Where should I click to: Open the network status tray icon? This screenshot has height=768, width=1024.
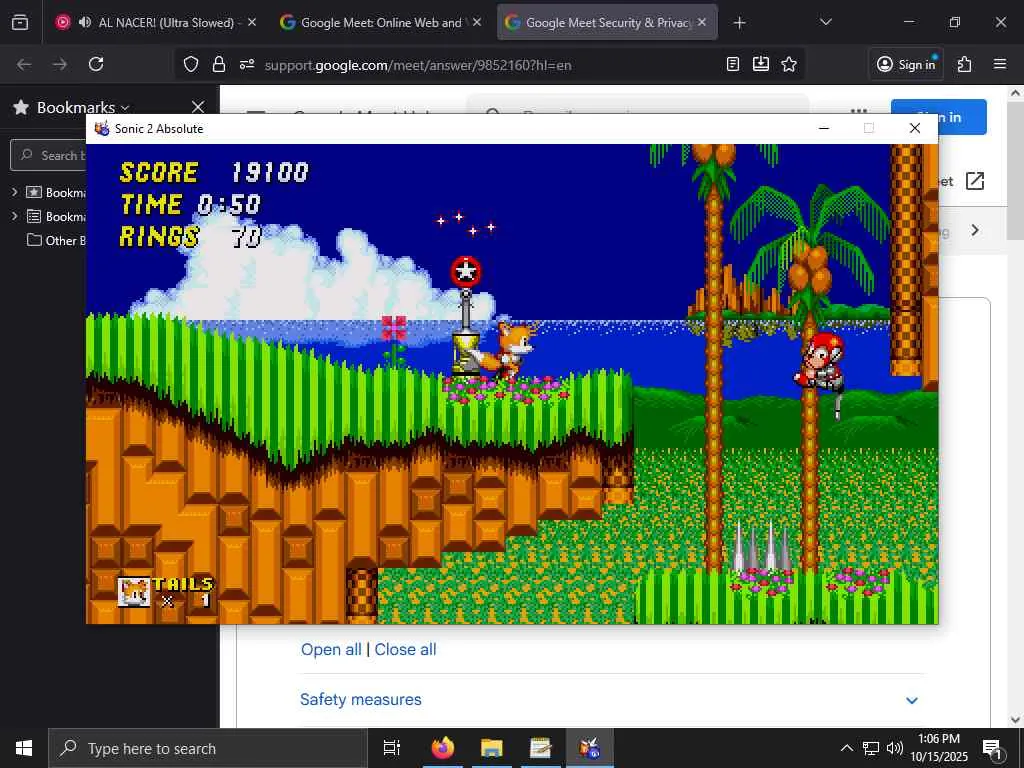click(x=871, y=748)
